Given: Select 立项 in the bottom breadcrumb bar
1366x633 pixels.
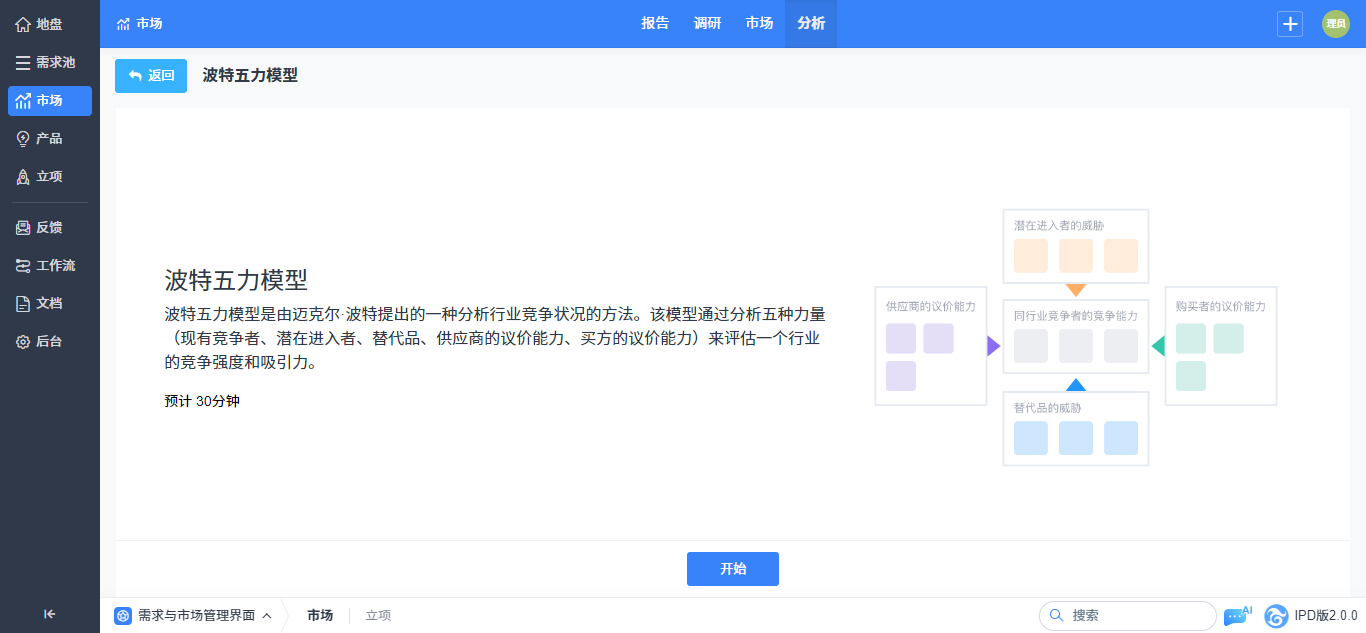Looking at the screenshot, I should coord(378,616).
